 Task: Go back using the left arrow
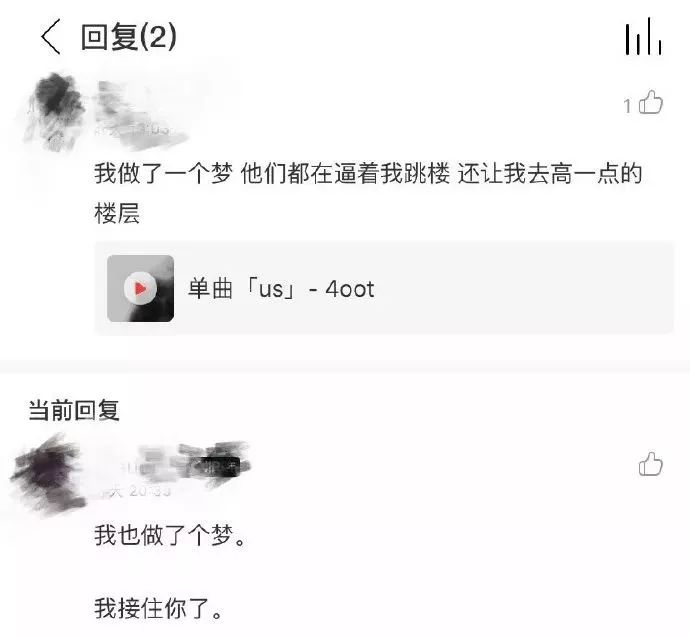51,37
